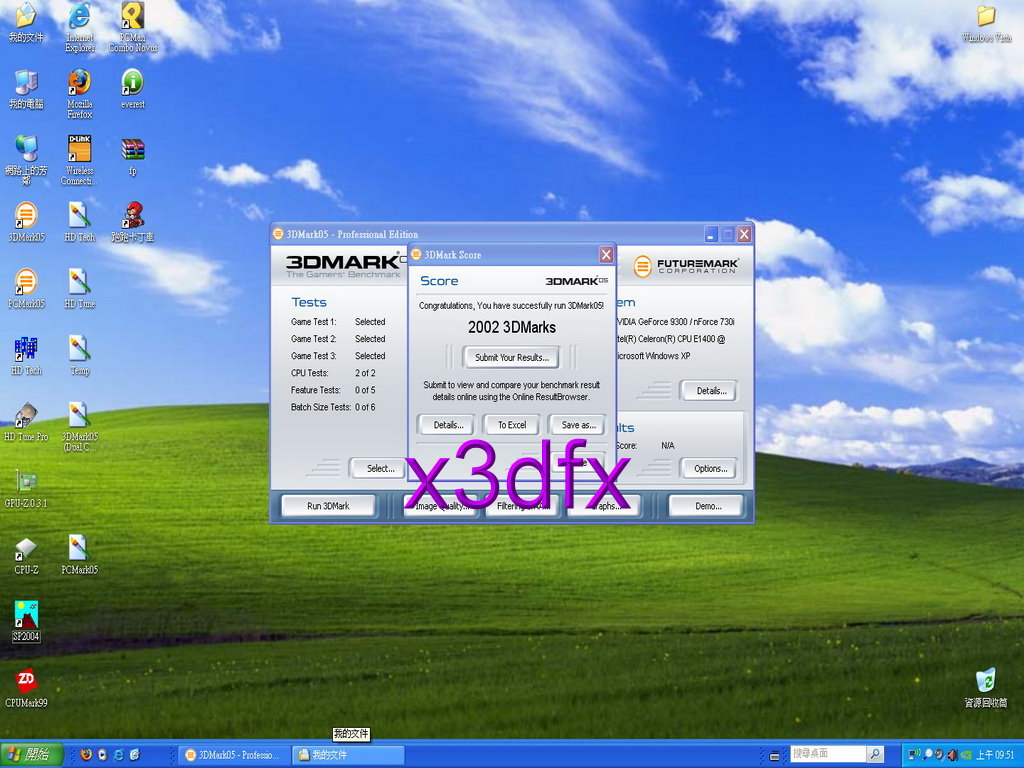Click the 搜尋桌面 search field
The width and height of the screenshot is (1024, 768).
pyautogui.click(x=827, y=754)
